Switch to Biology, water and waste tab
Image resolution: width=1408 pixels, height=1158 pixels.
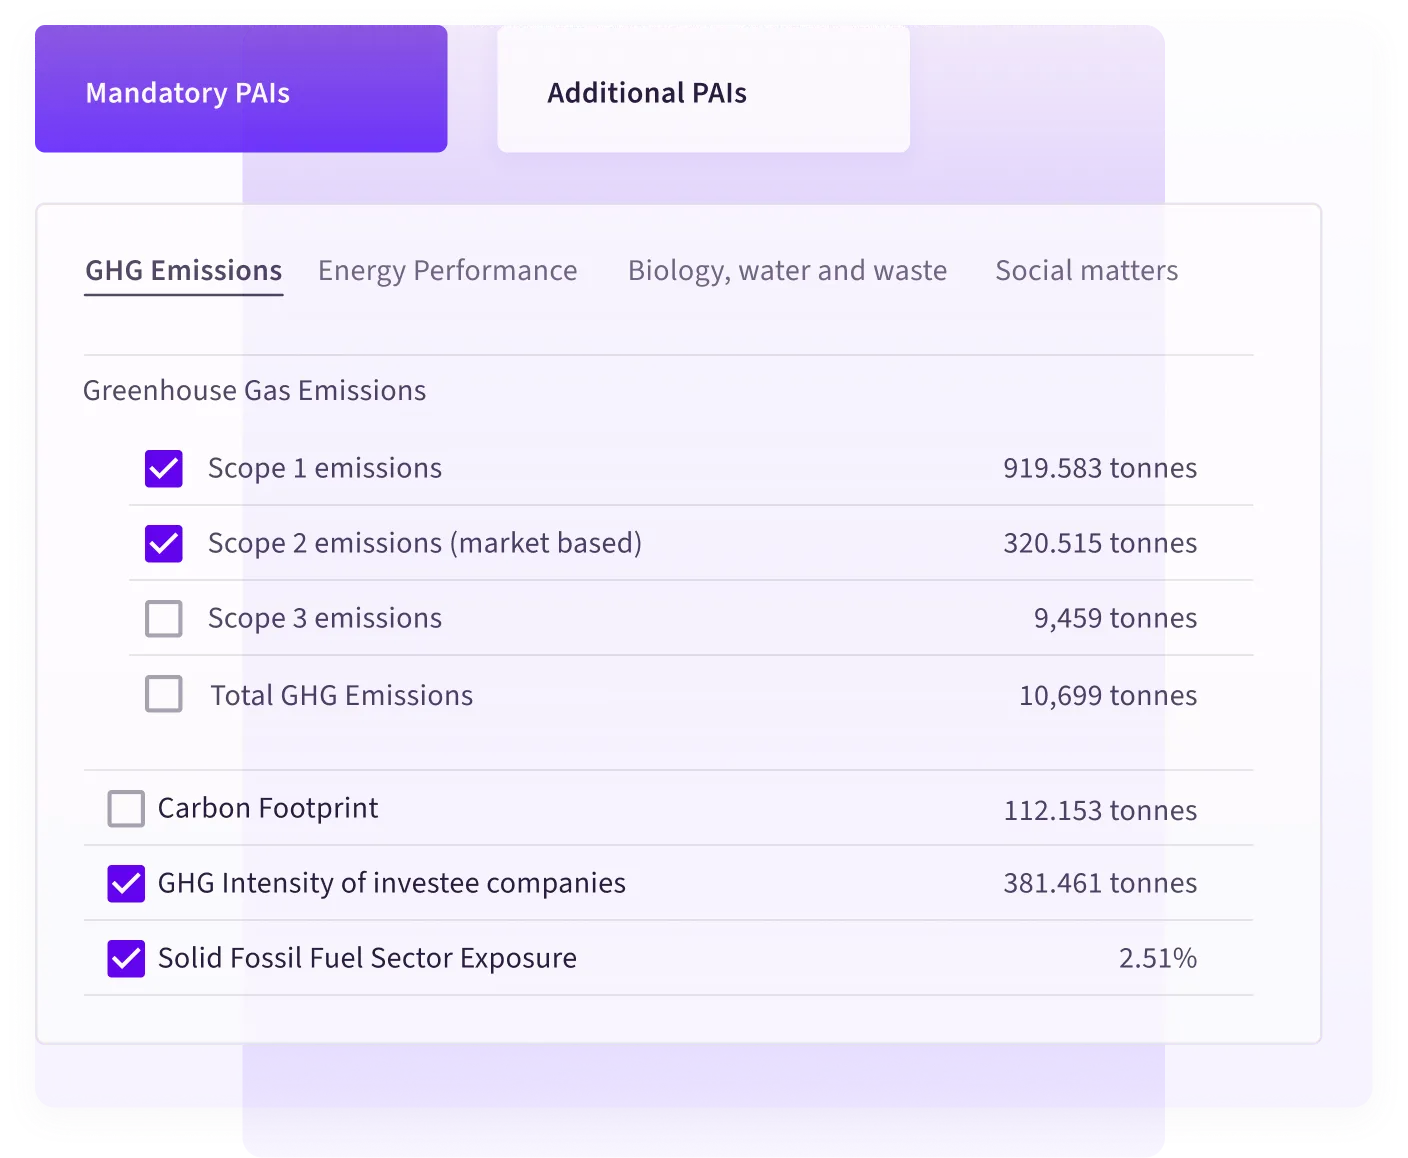click(x=787, y=270)
